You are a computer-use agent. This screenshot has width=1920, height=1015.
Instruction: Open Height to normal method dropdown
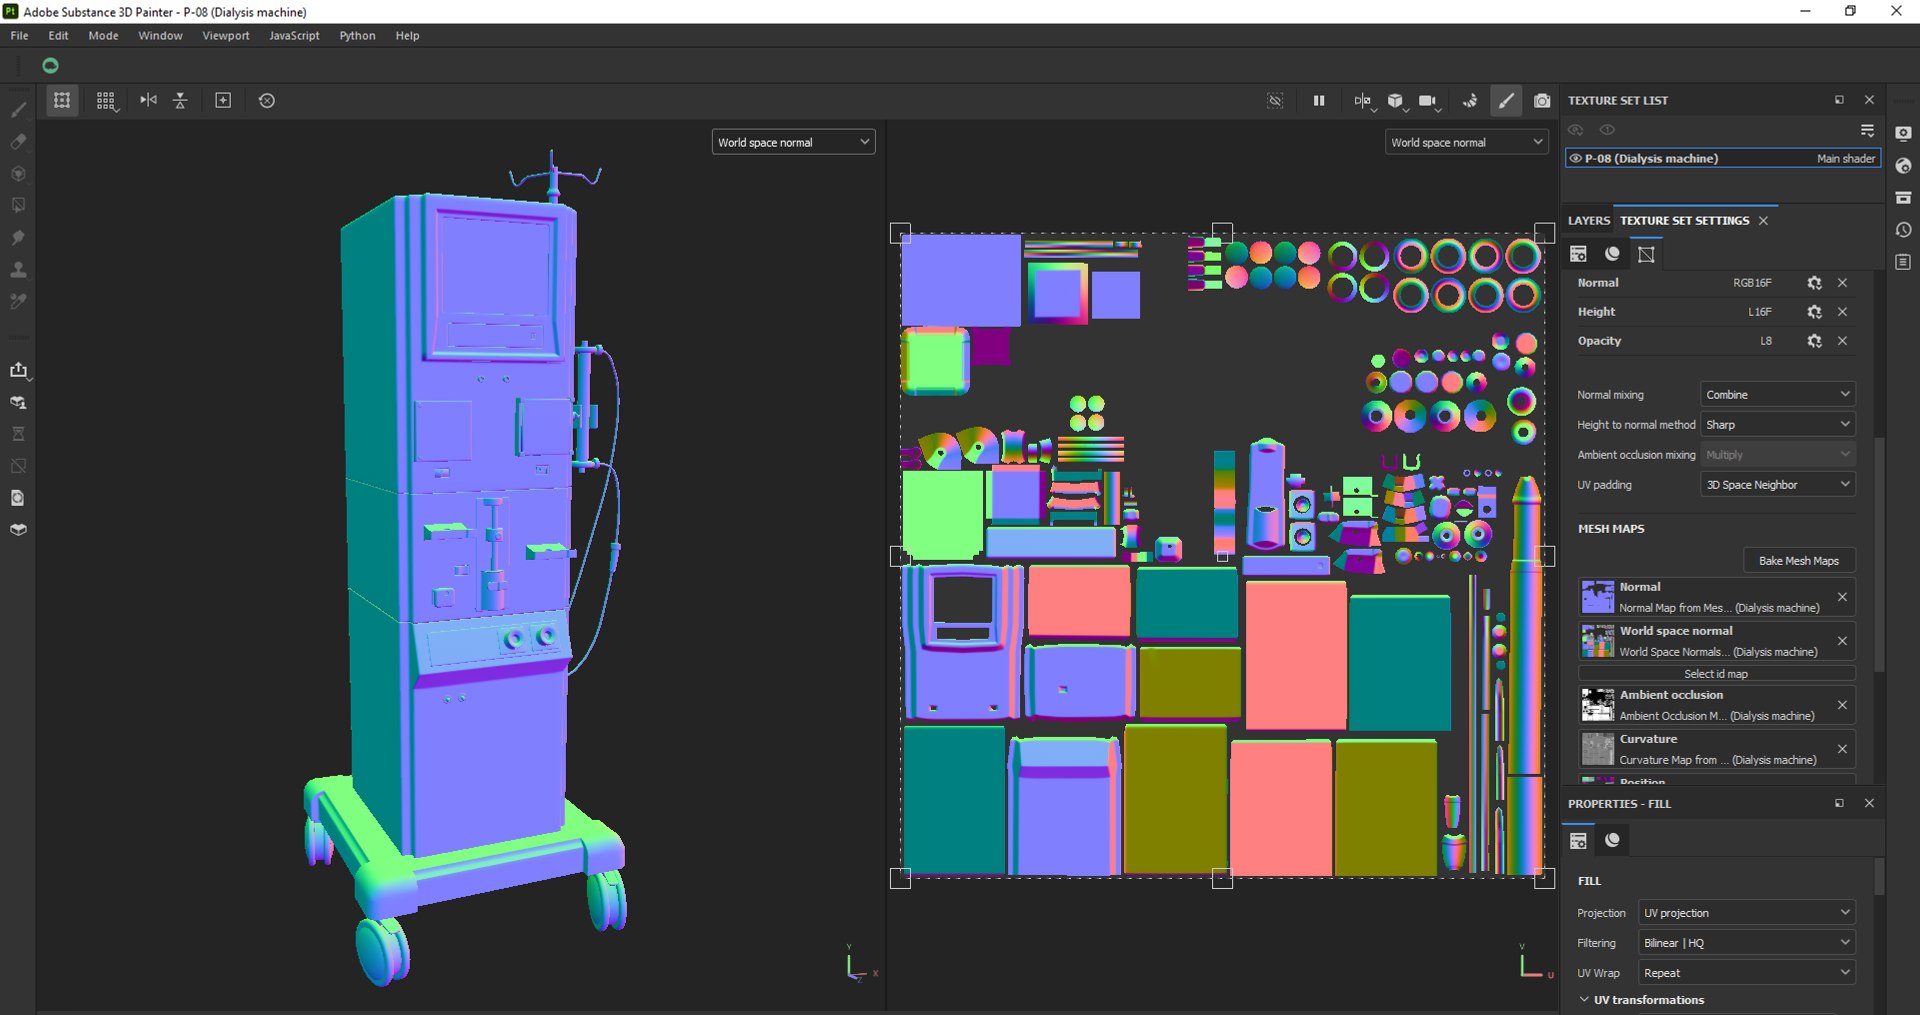tap(1777, 424)
